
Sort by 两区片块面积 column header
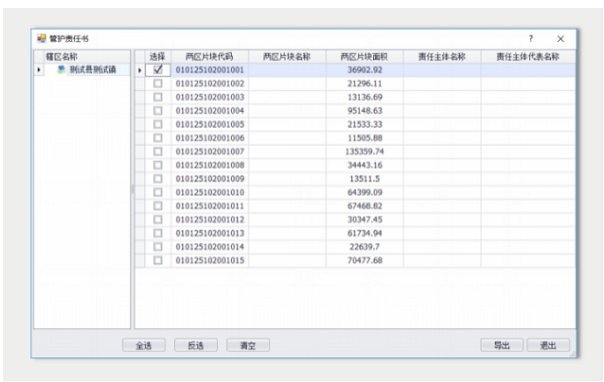pyautogui.click(x=364, y=57)
